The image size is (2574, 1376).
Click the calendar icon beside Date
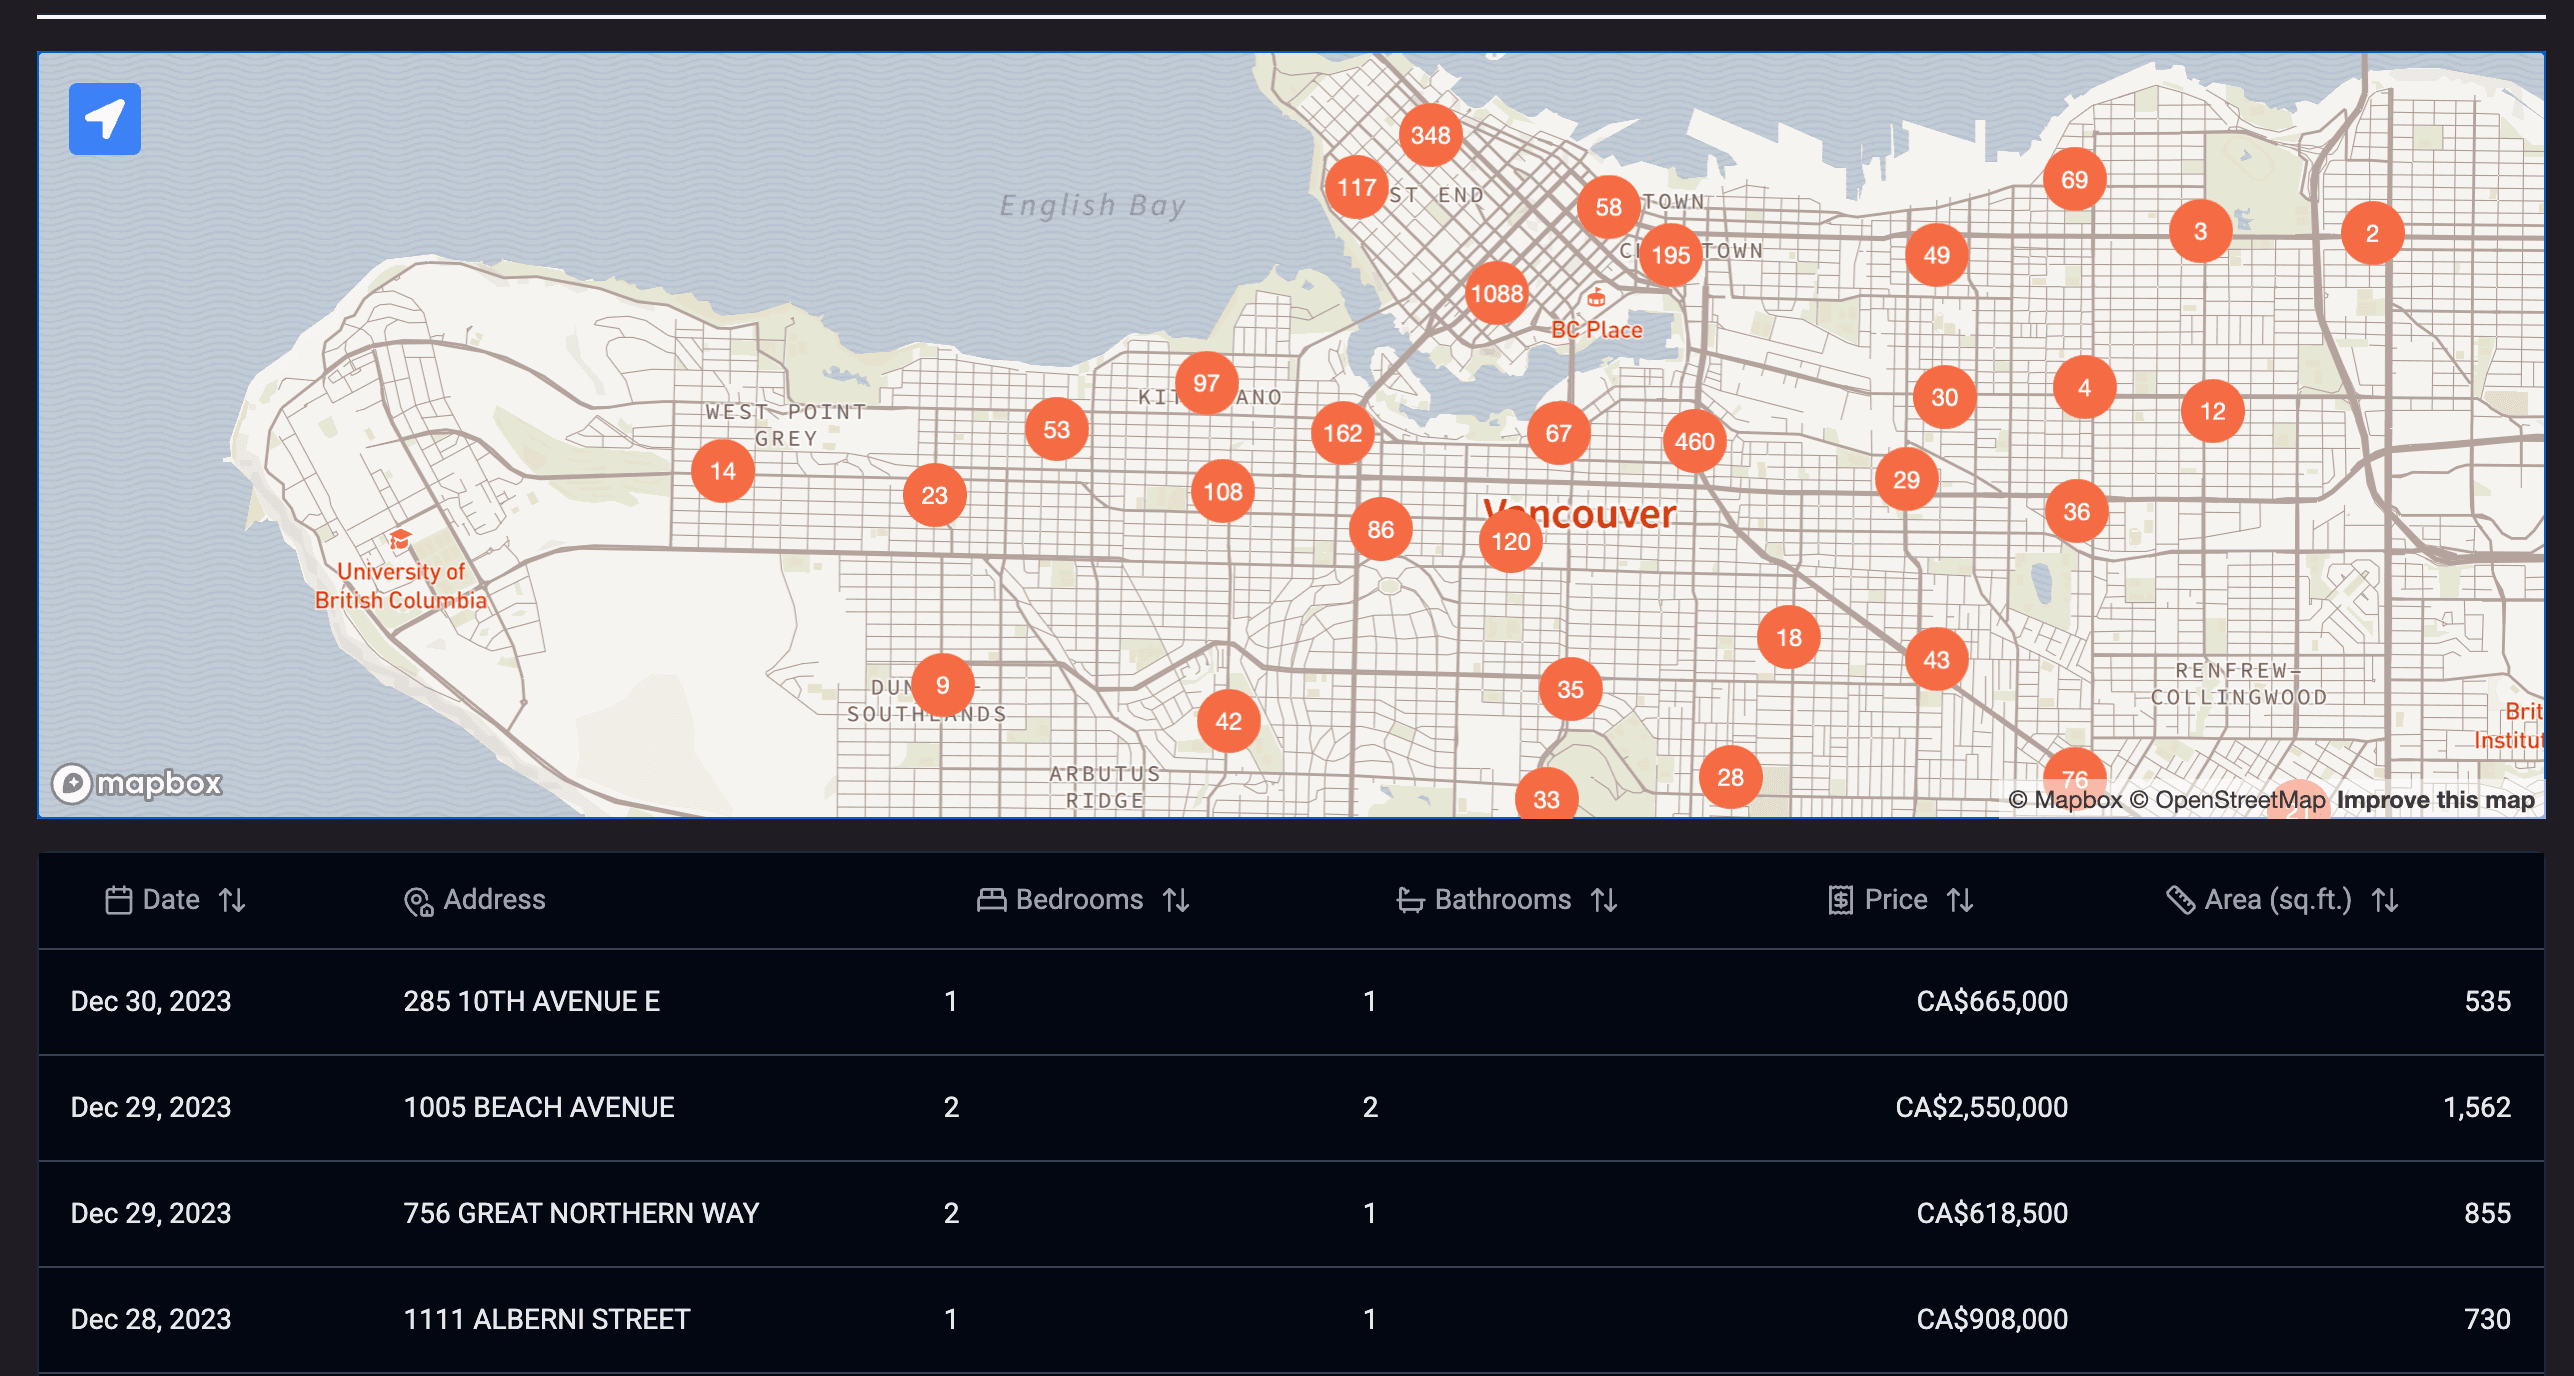click(119, 900)
